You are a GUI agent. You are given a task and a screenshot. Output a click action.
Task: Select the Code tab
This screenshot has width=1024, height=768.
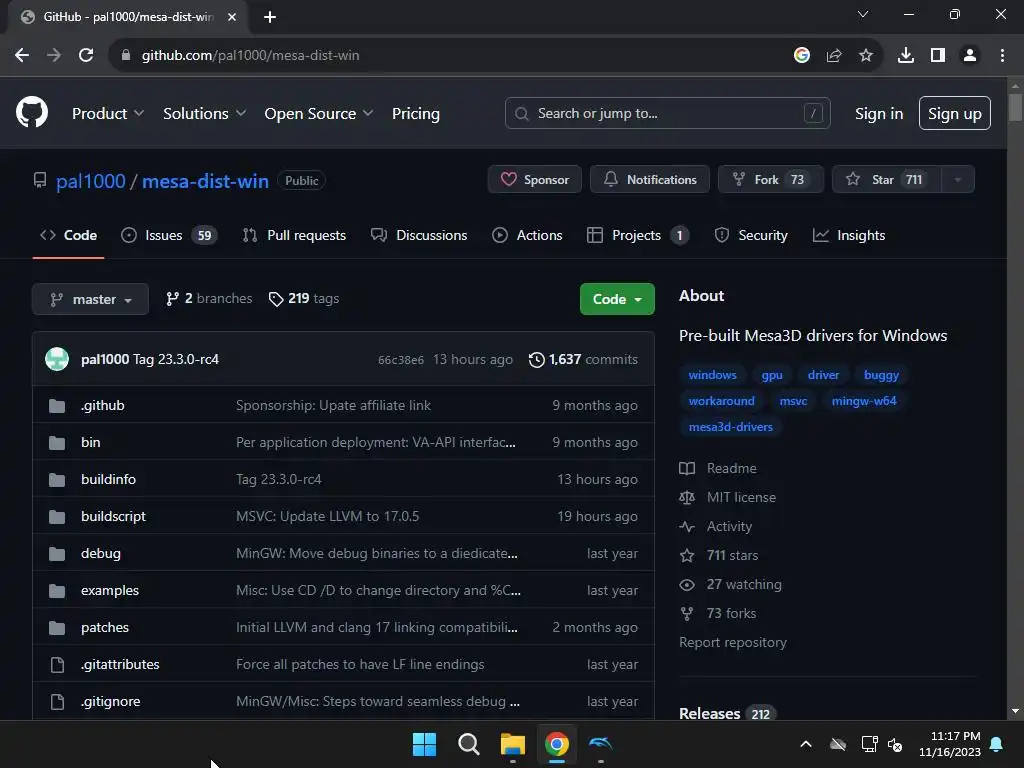[69, 235]
